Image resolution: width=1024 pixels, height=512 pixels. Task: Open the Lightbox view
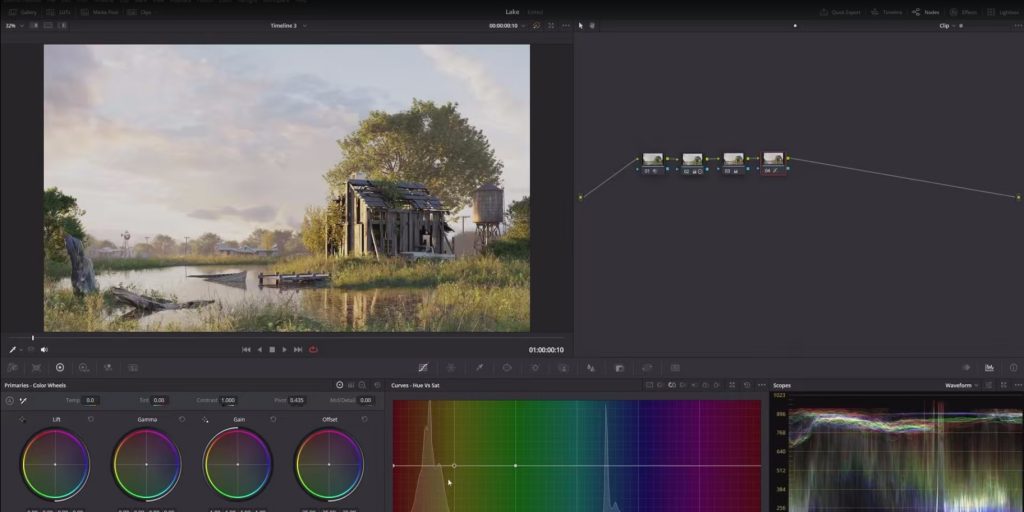(x=1002, y=12)
